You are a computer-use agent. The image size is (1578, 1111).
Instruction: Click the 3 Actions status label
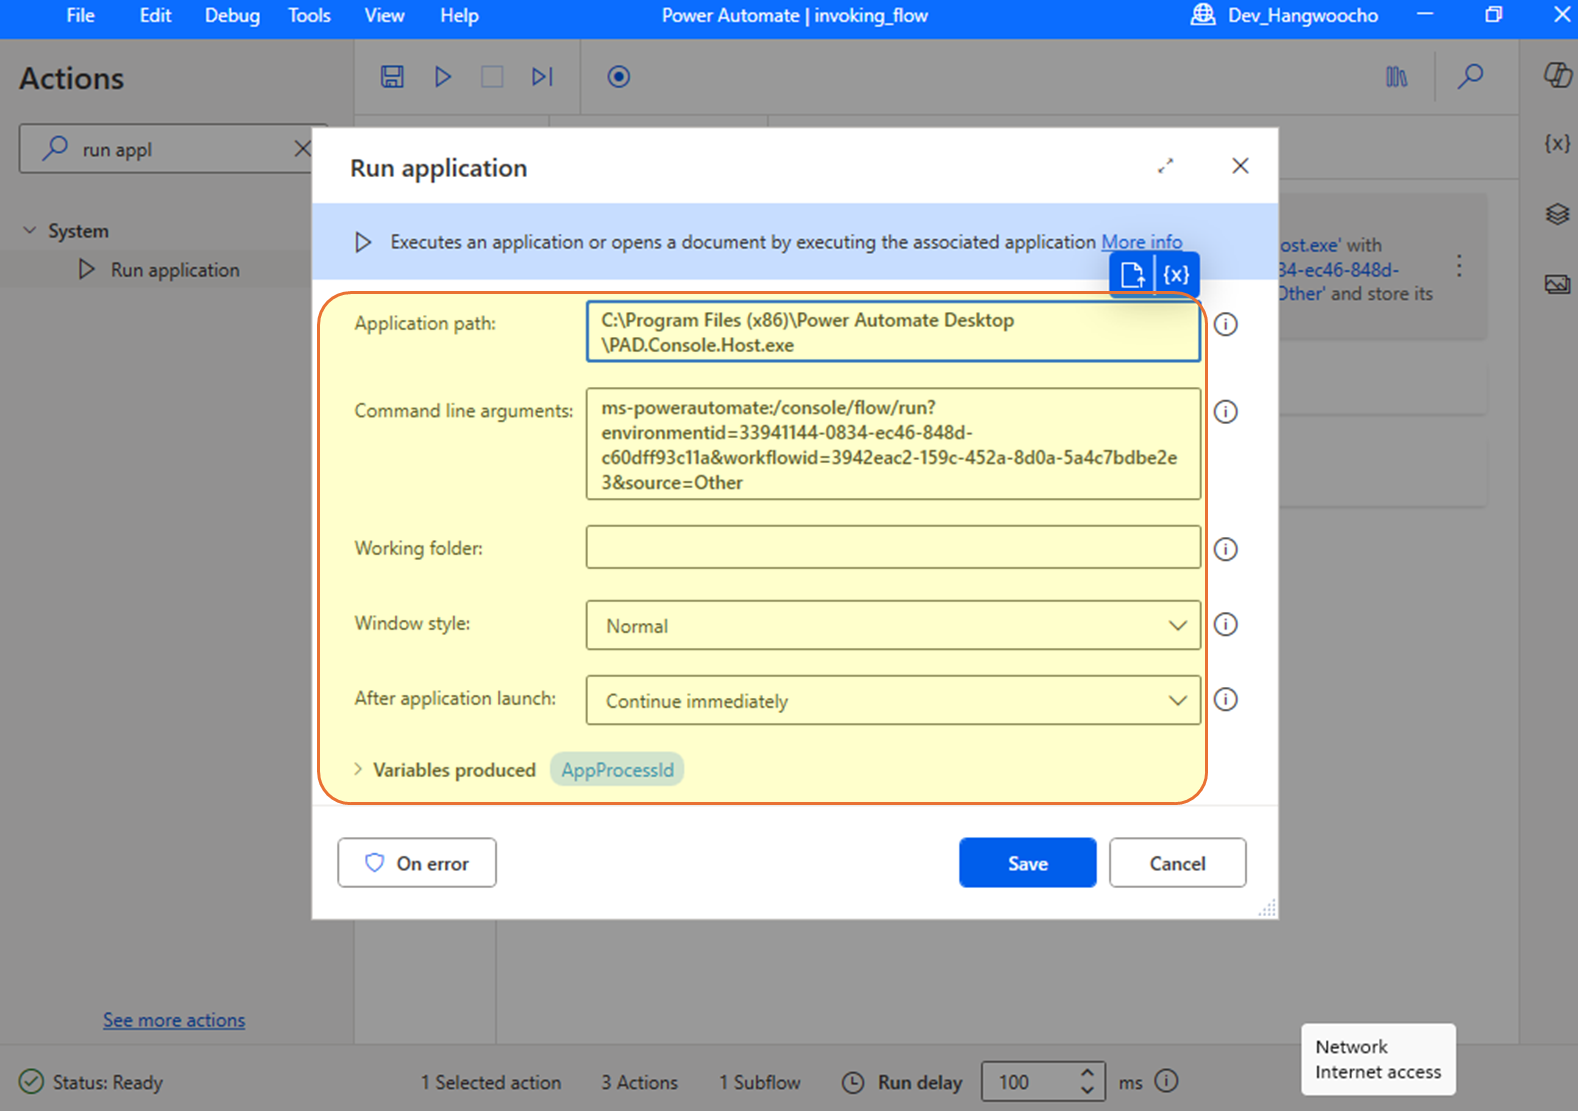point(639,1082)
